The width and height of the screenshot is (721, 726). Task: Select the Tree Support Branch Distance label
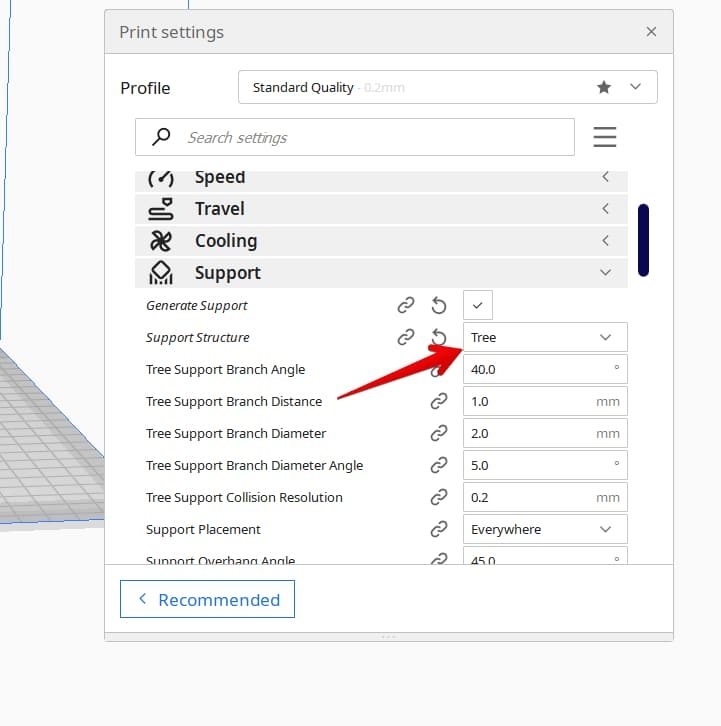point(234,401)
